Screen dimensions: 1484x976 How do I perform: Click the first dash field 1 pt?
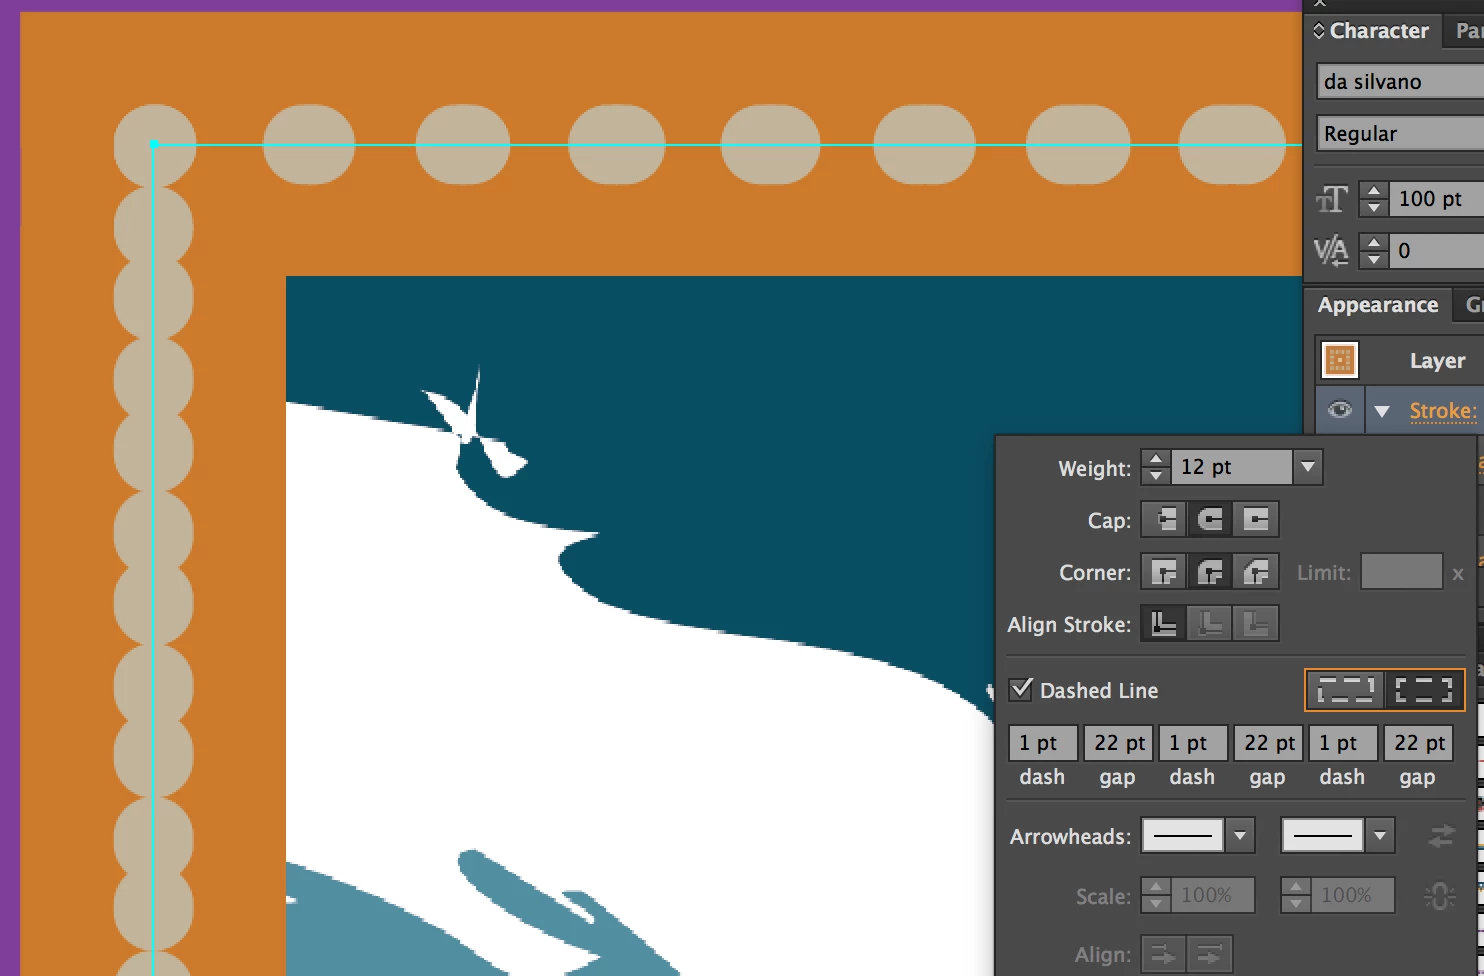coord(1043,743)
